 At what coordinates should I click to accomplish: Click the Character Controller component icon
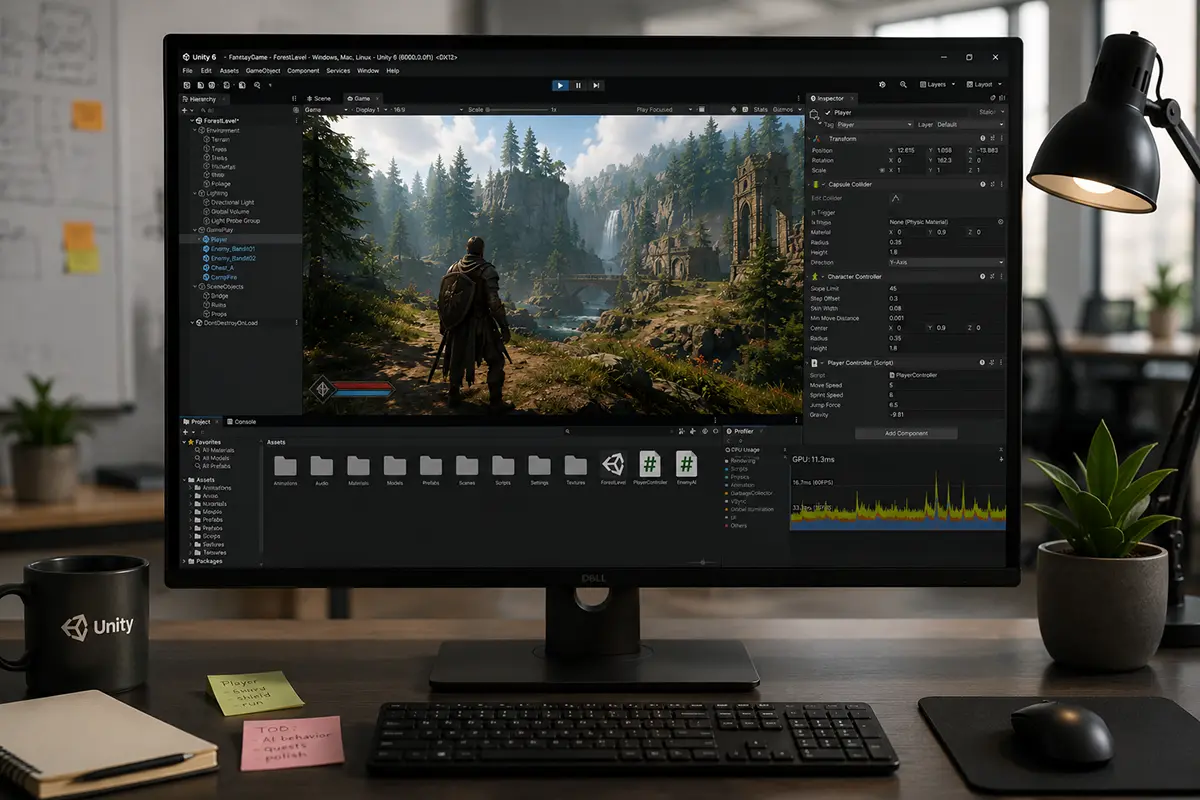(x=817, y=277)
